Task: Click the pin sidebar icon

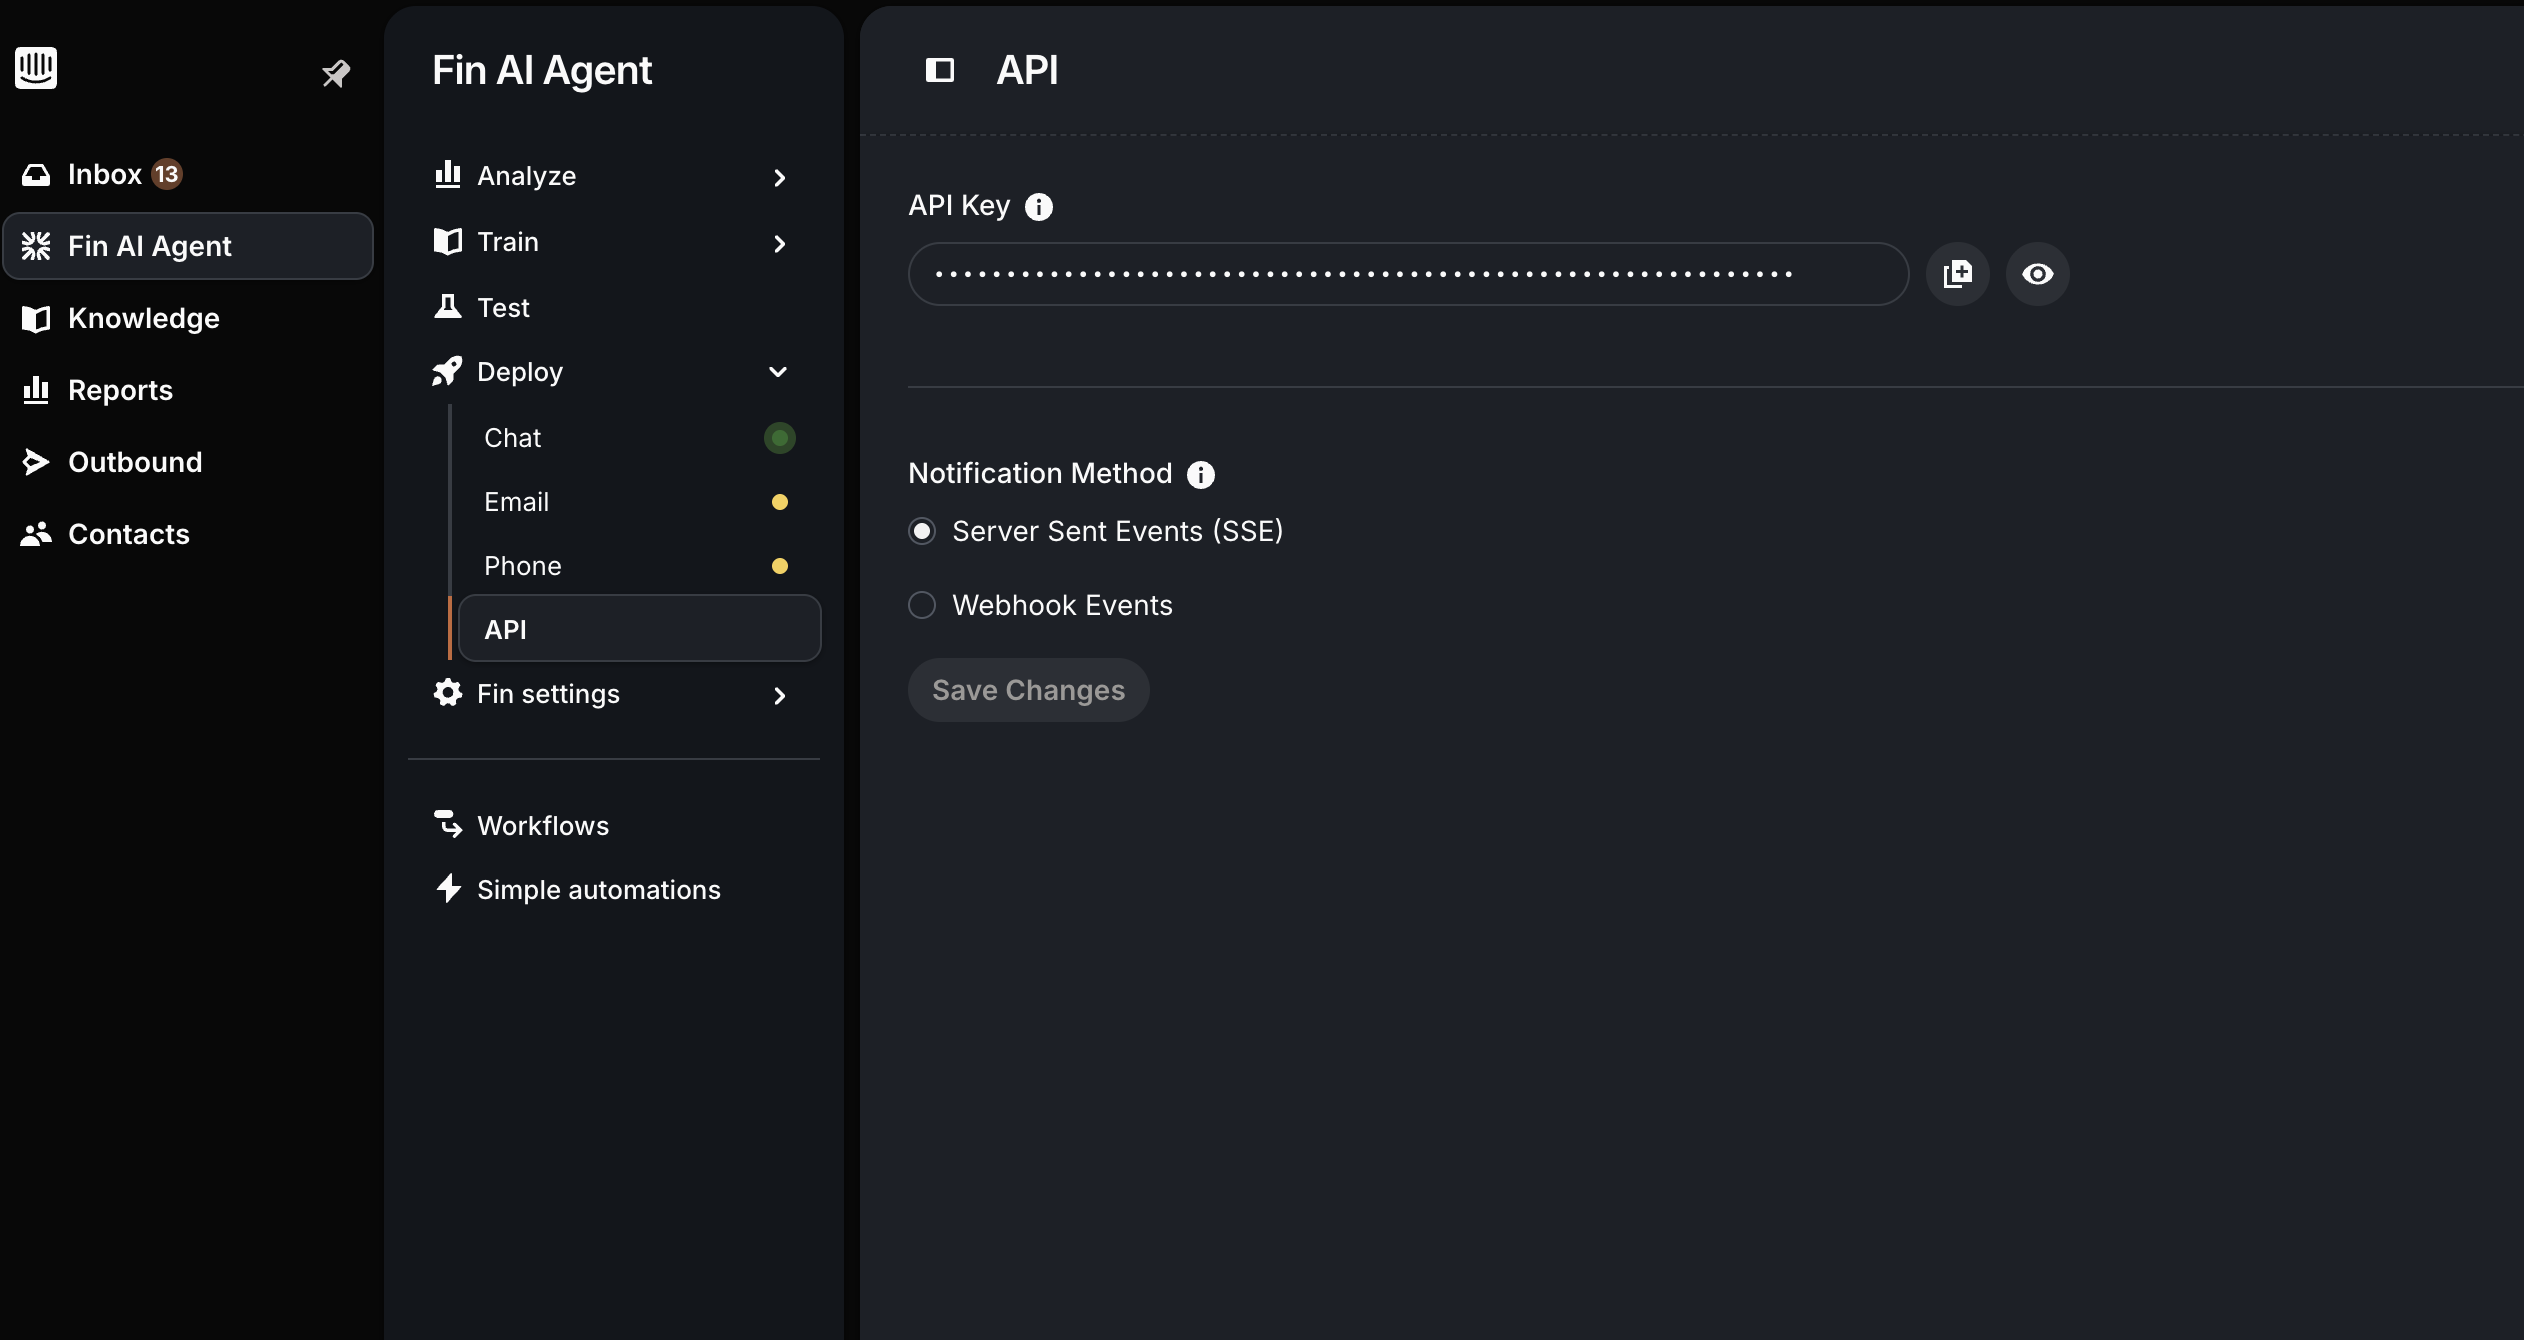Action: pyautogui.click(x=335, y=73)
